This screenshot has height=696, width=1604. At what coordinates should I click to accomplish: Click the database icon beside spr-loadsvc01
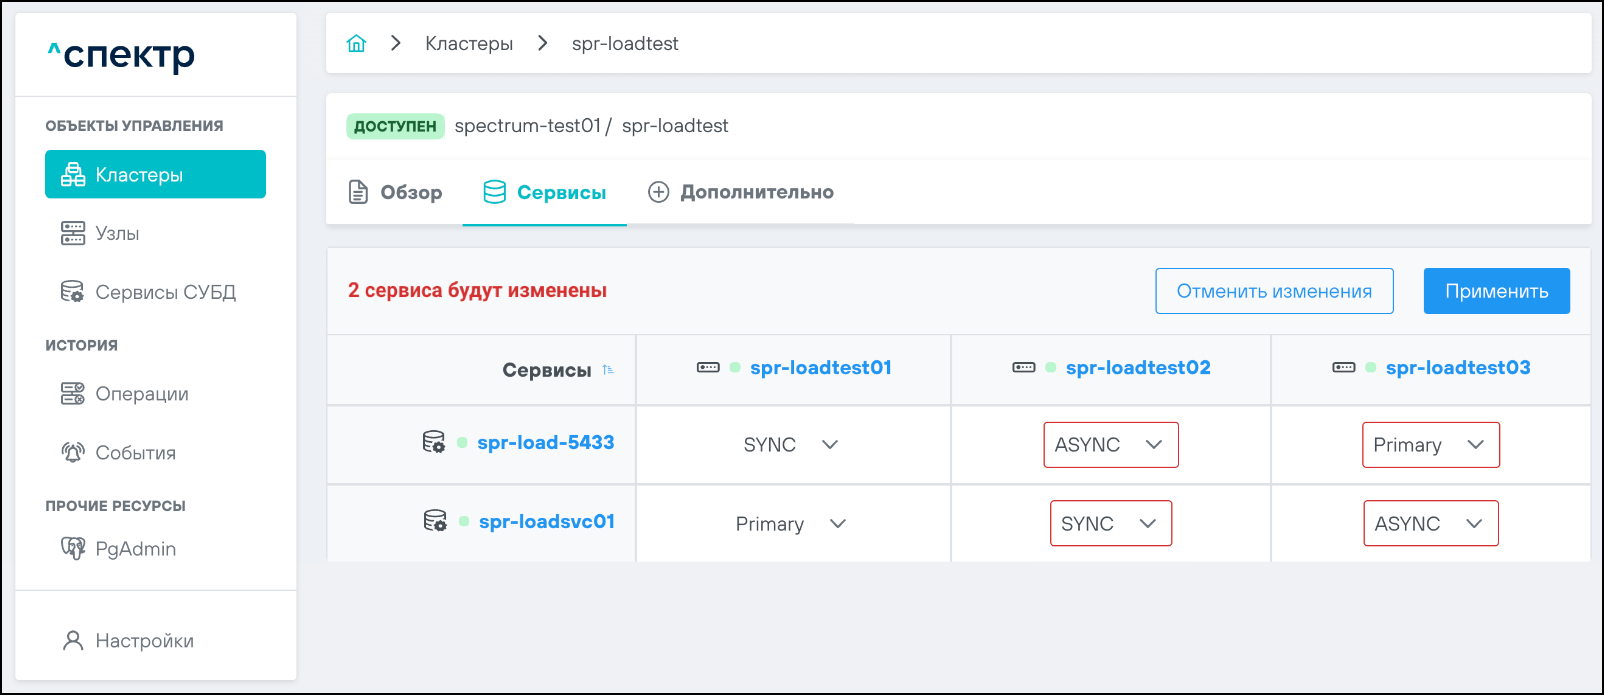tap(435, 521)
